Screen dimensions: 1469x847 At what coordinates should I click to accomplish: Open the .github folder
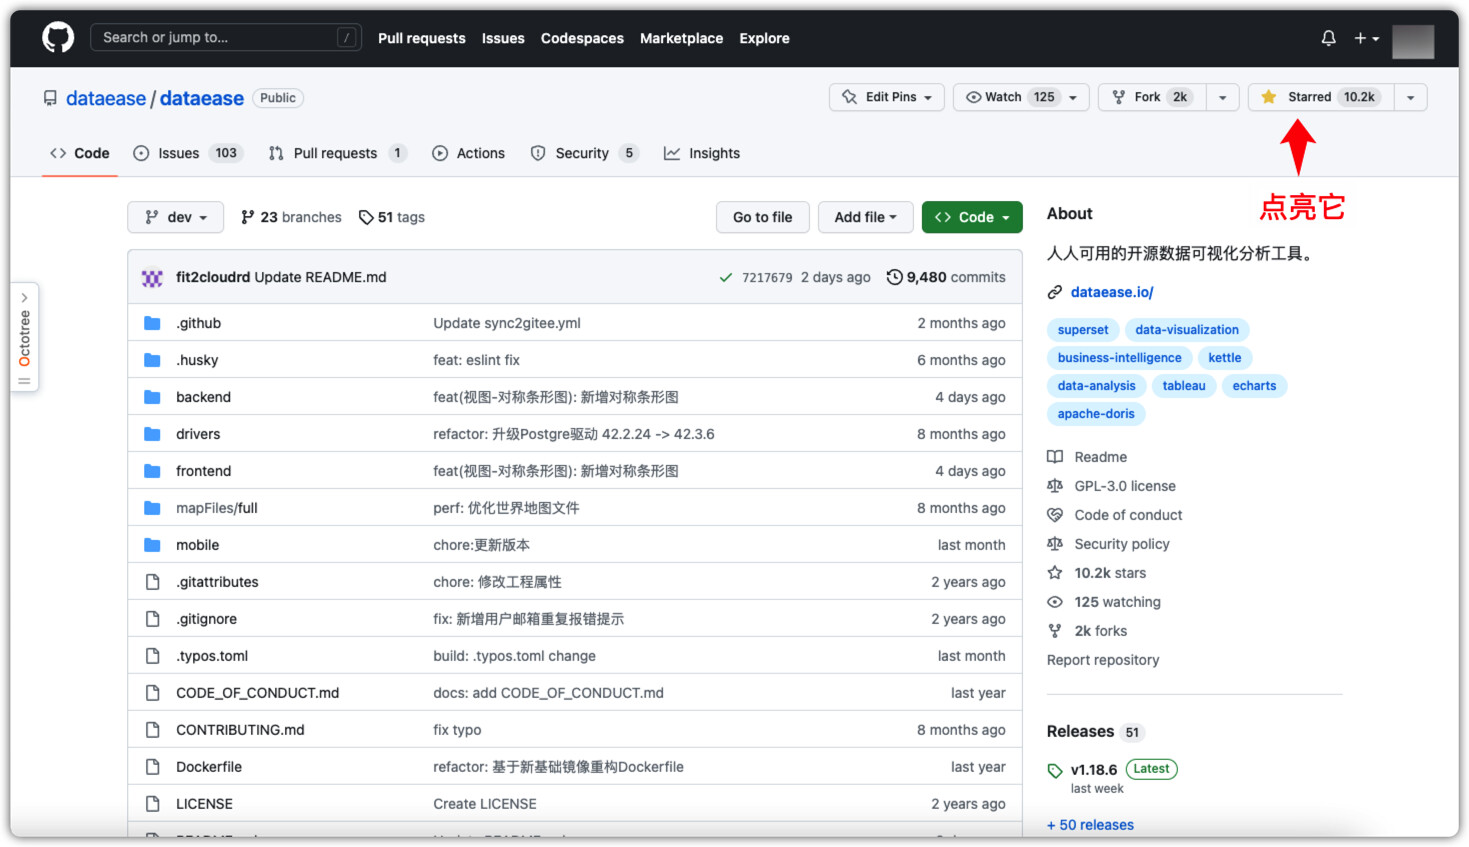coord(199,323)
